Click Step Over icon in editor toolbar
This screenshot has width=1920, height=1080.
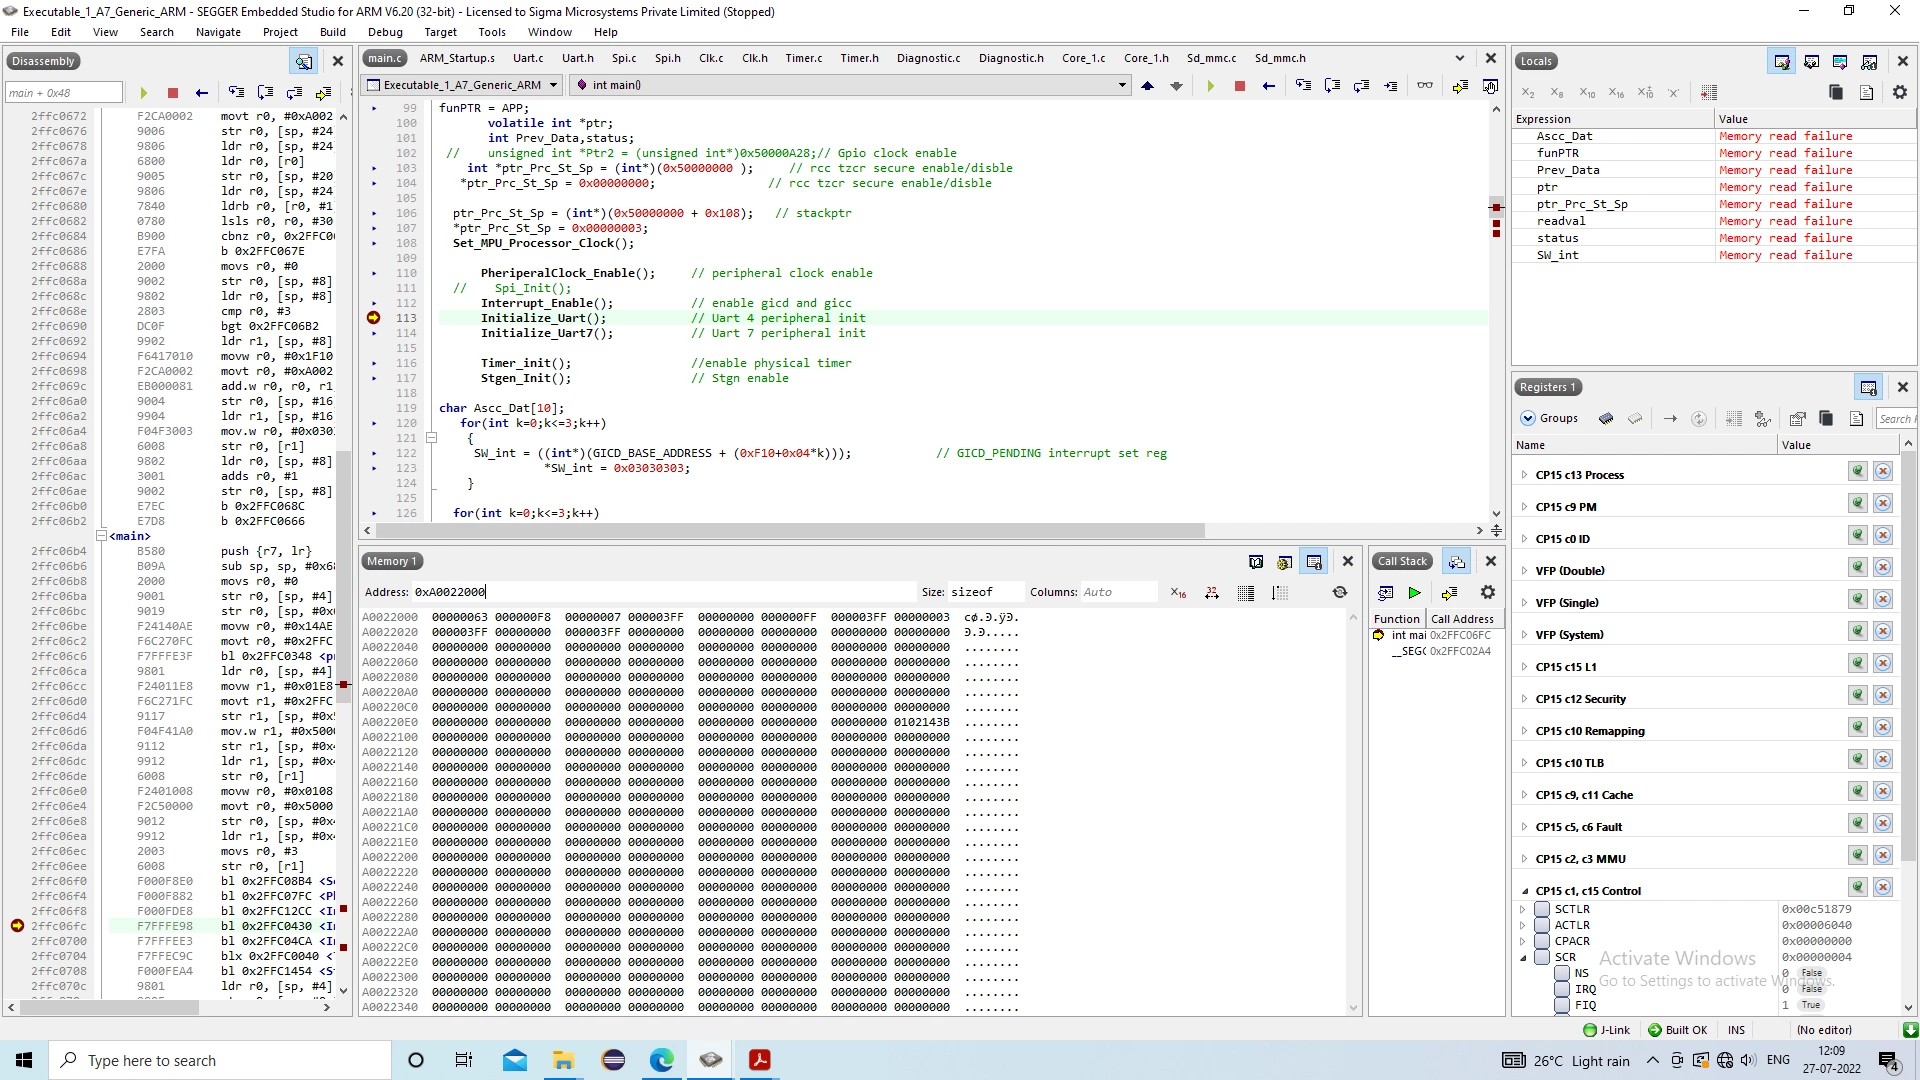coord(1332,86)
